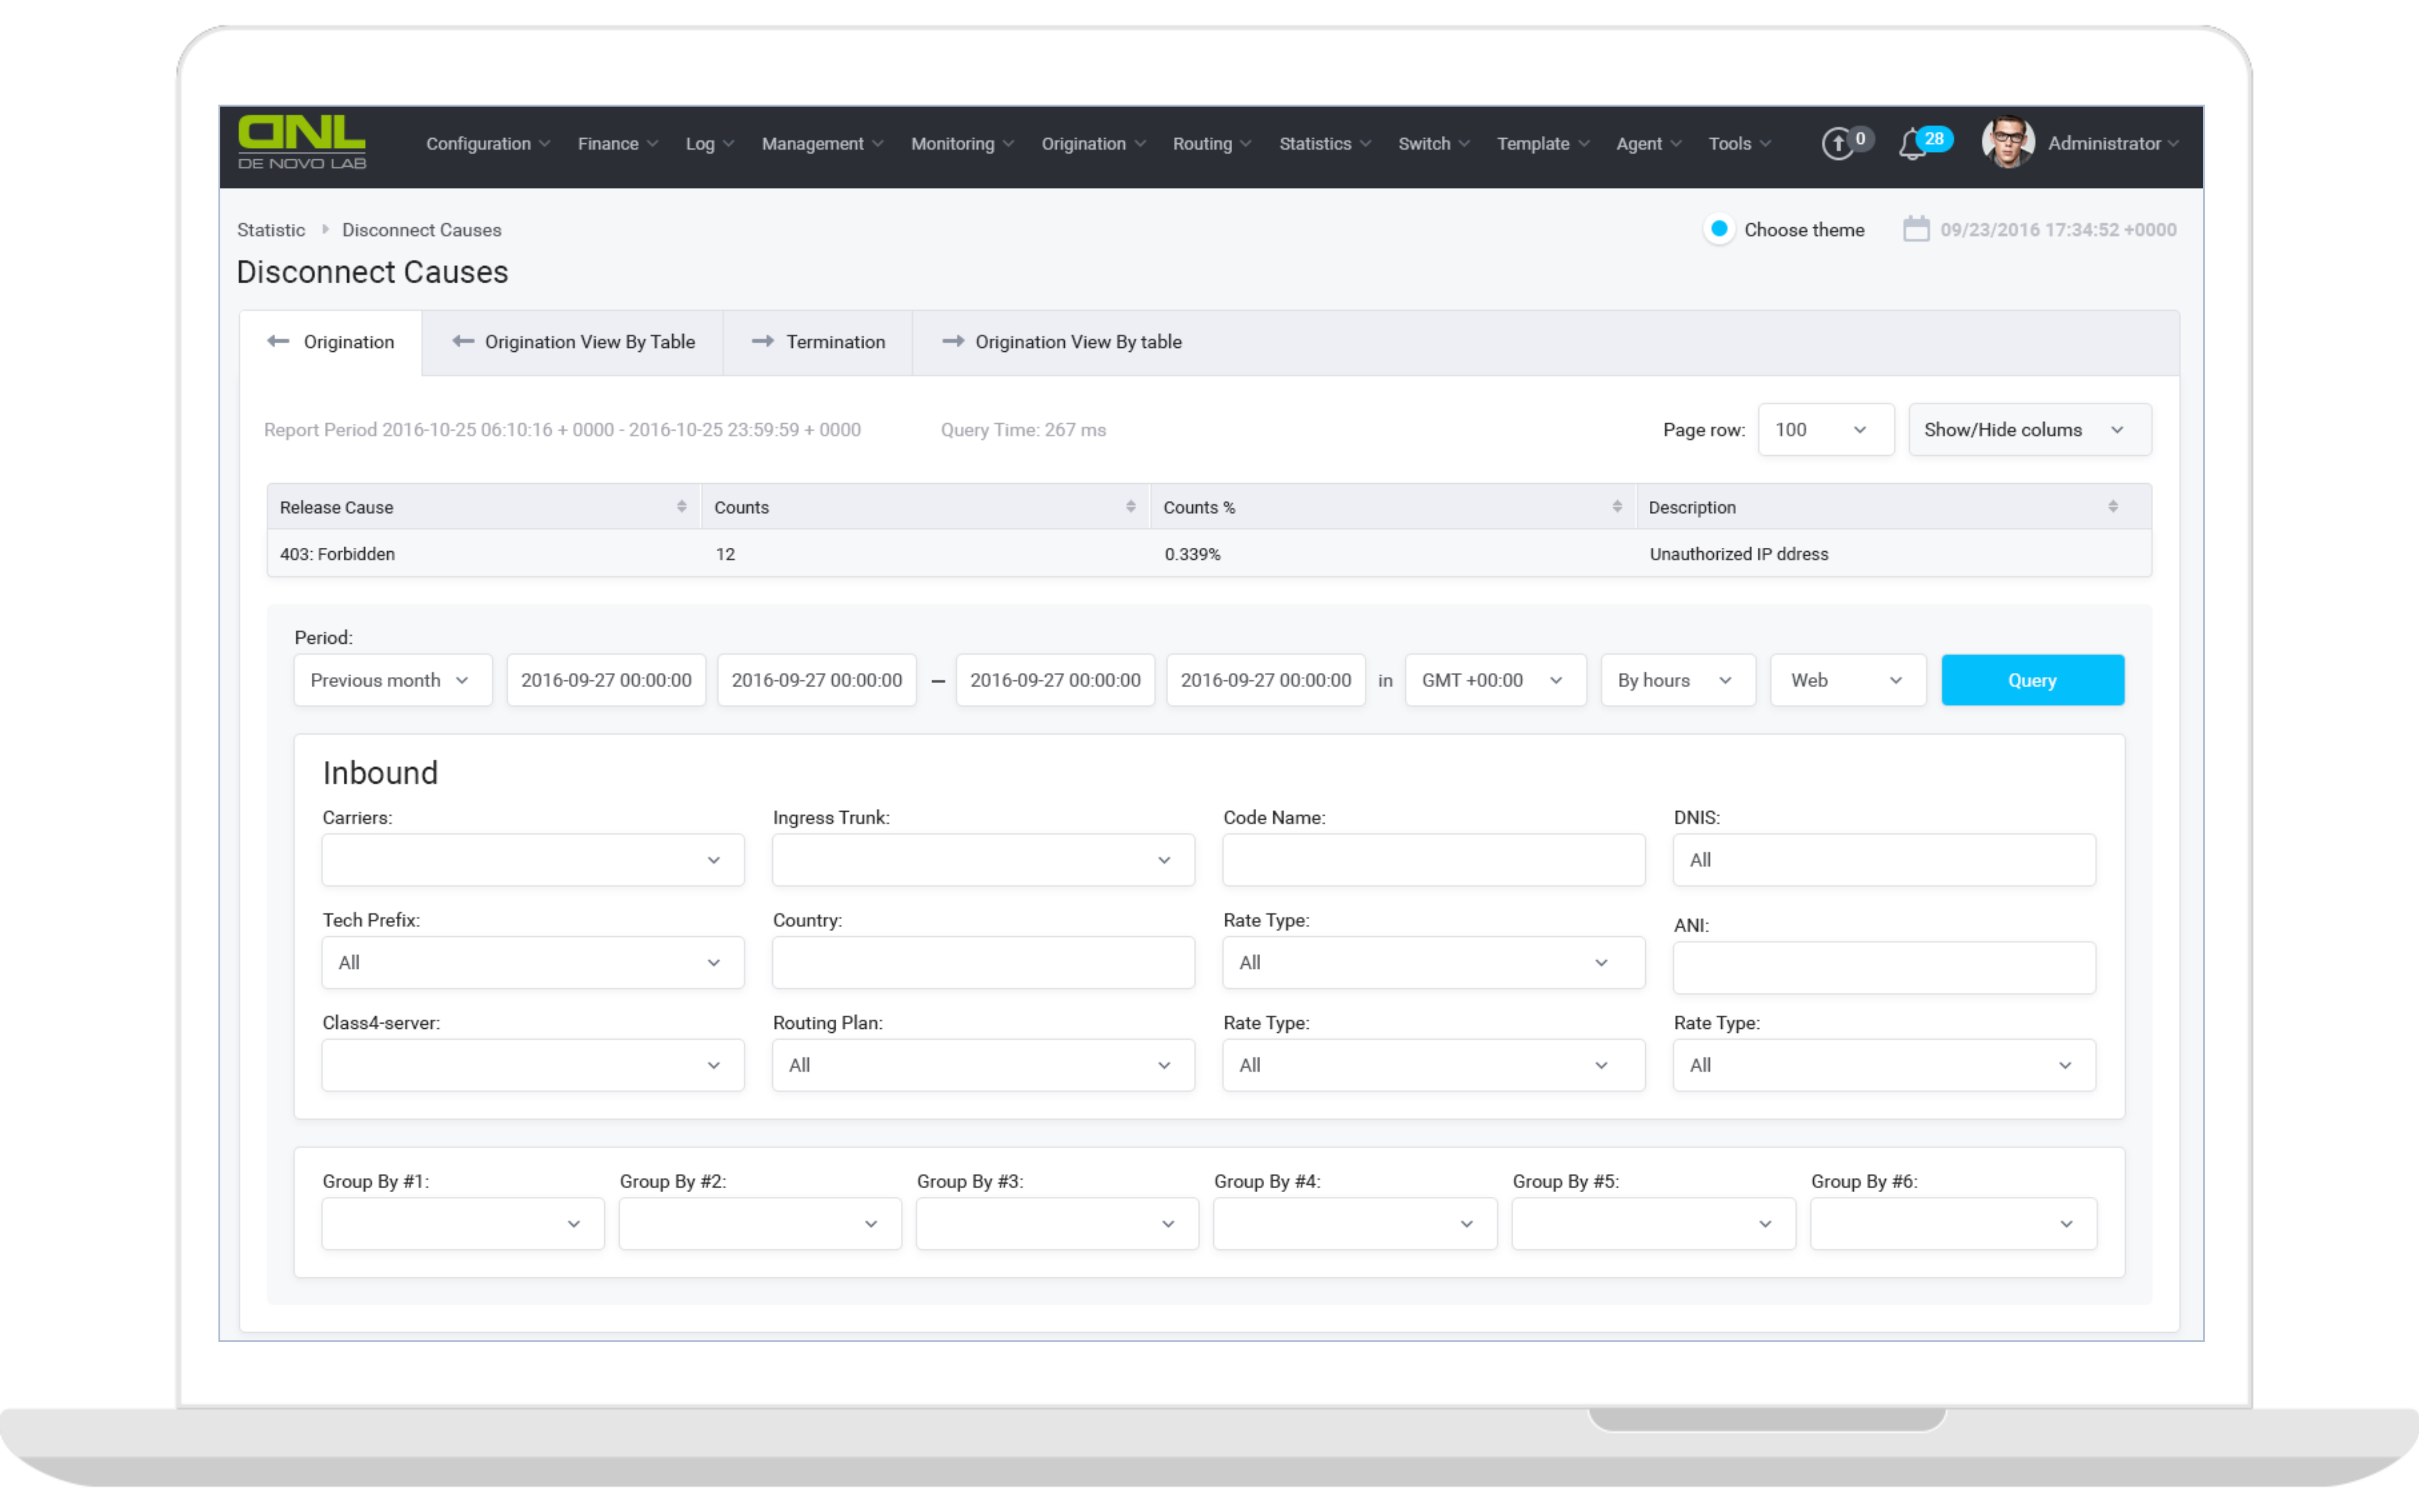Open the Management menu

coord(822,144)
